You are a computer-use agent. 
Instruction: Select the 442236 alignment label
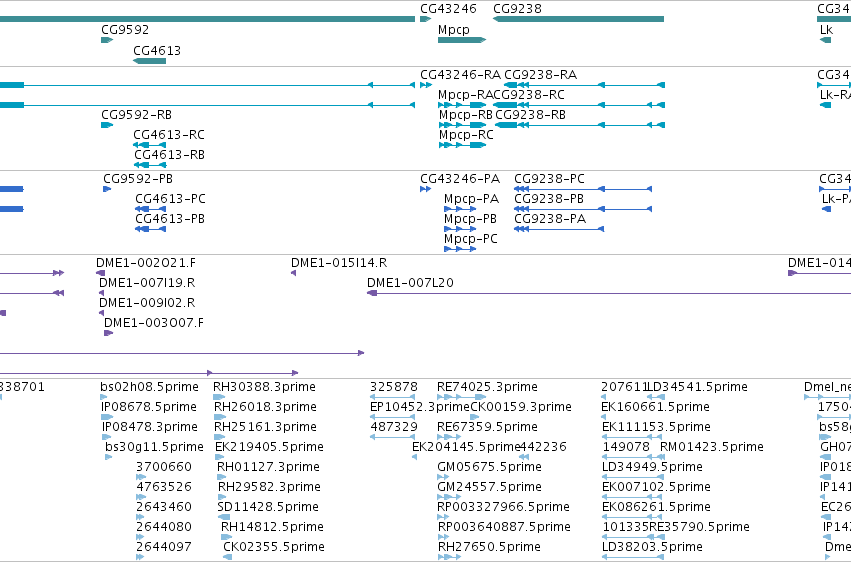pos(543,448)
